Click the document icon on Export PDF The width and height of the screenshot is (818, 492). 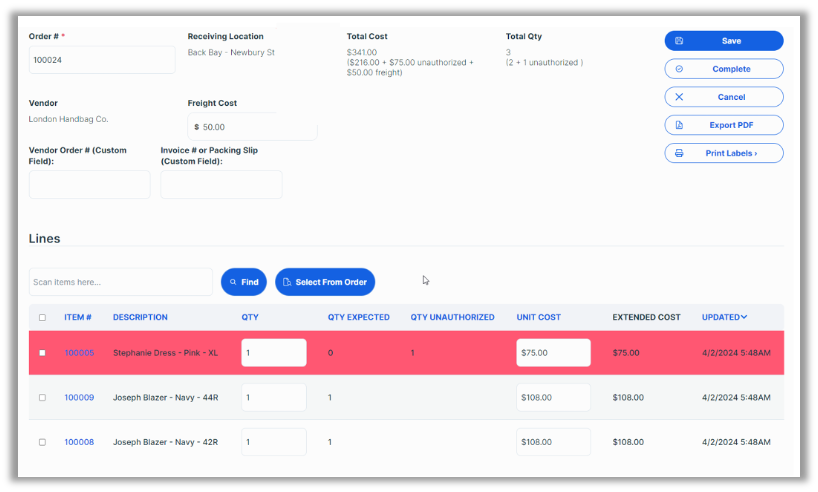(x=679, y=125)
